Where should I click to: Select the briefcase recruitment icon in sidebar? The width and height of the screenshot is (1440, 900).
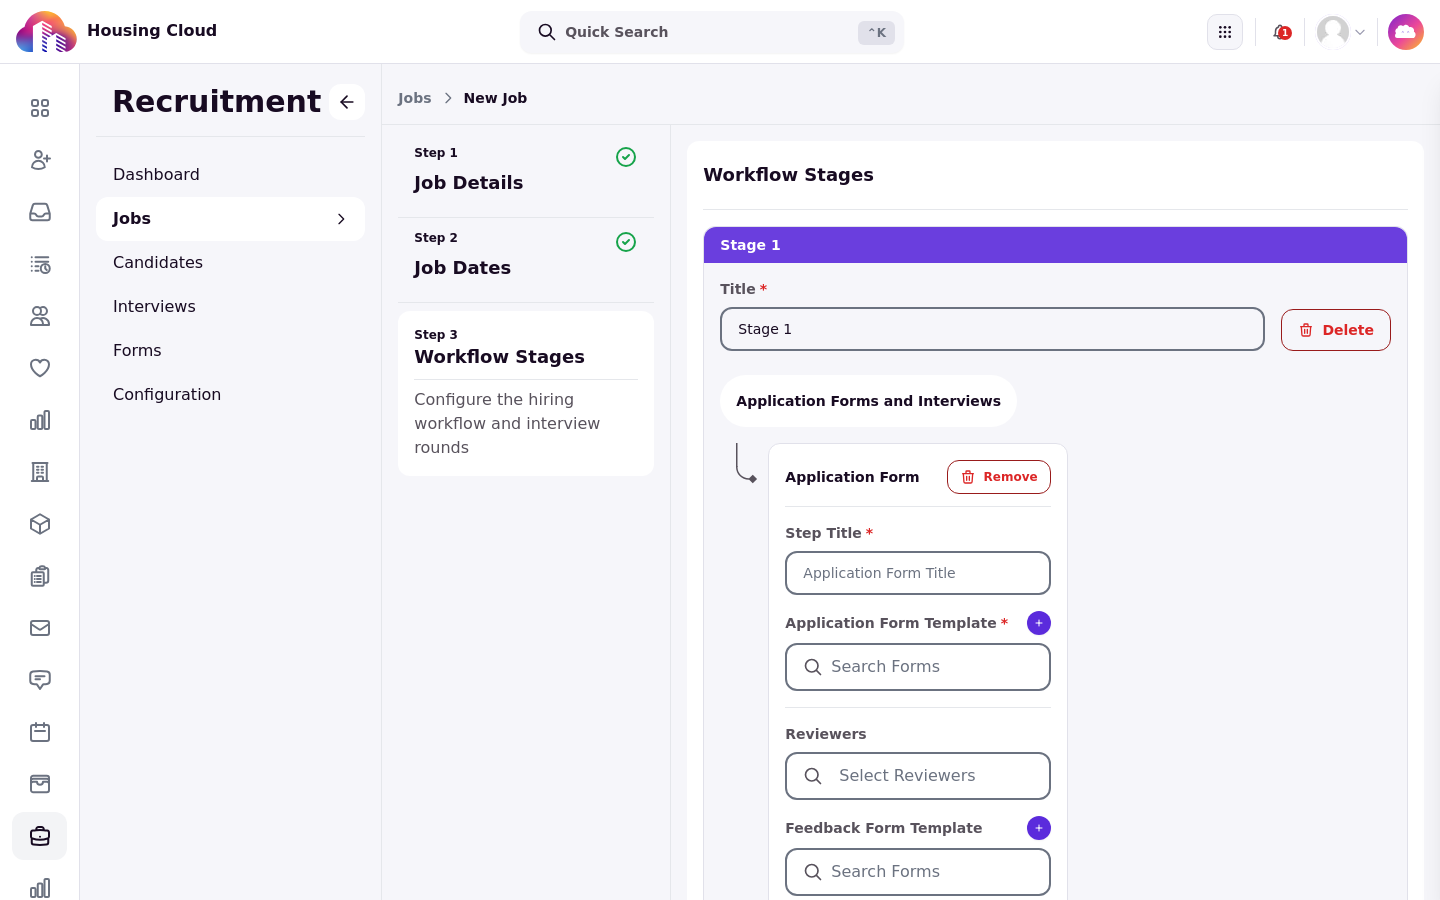tap(40, 836)
